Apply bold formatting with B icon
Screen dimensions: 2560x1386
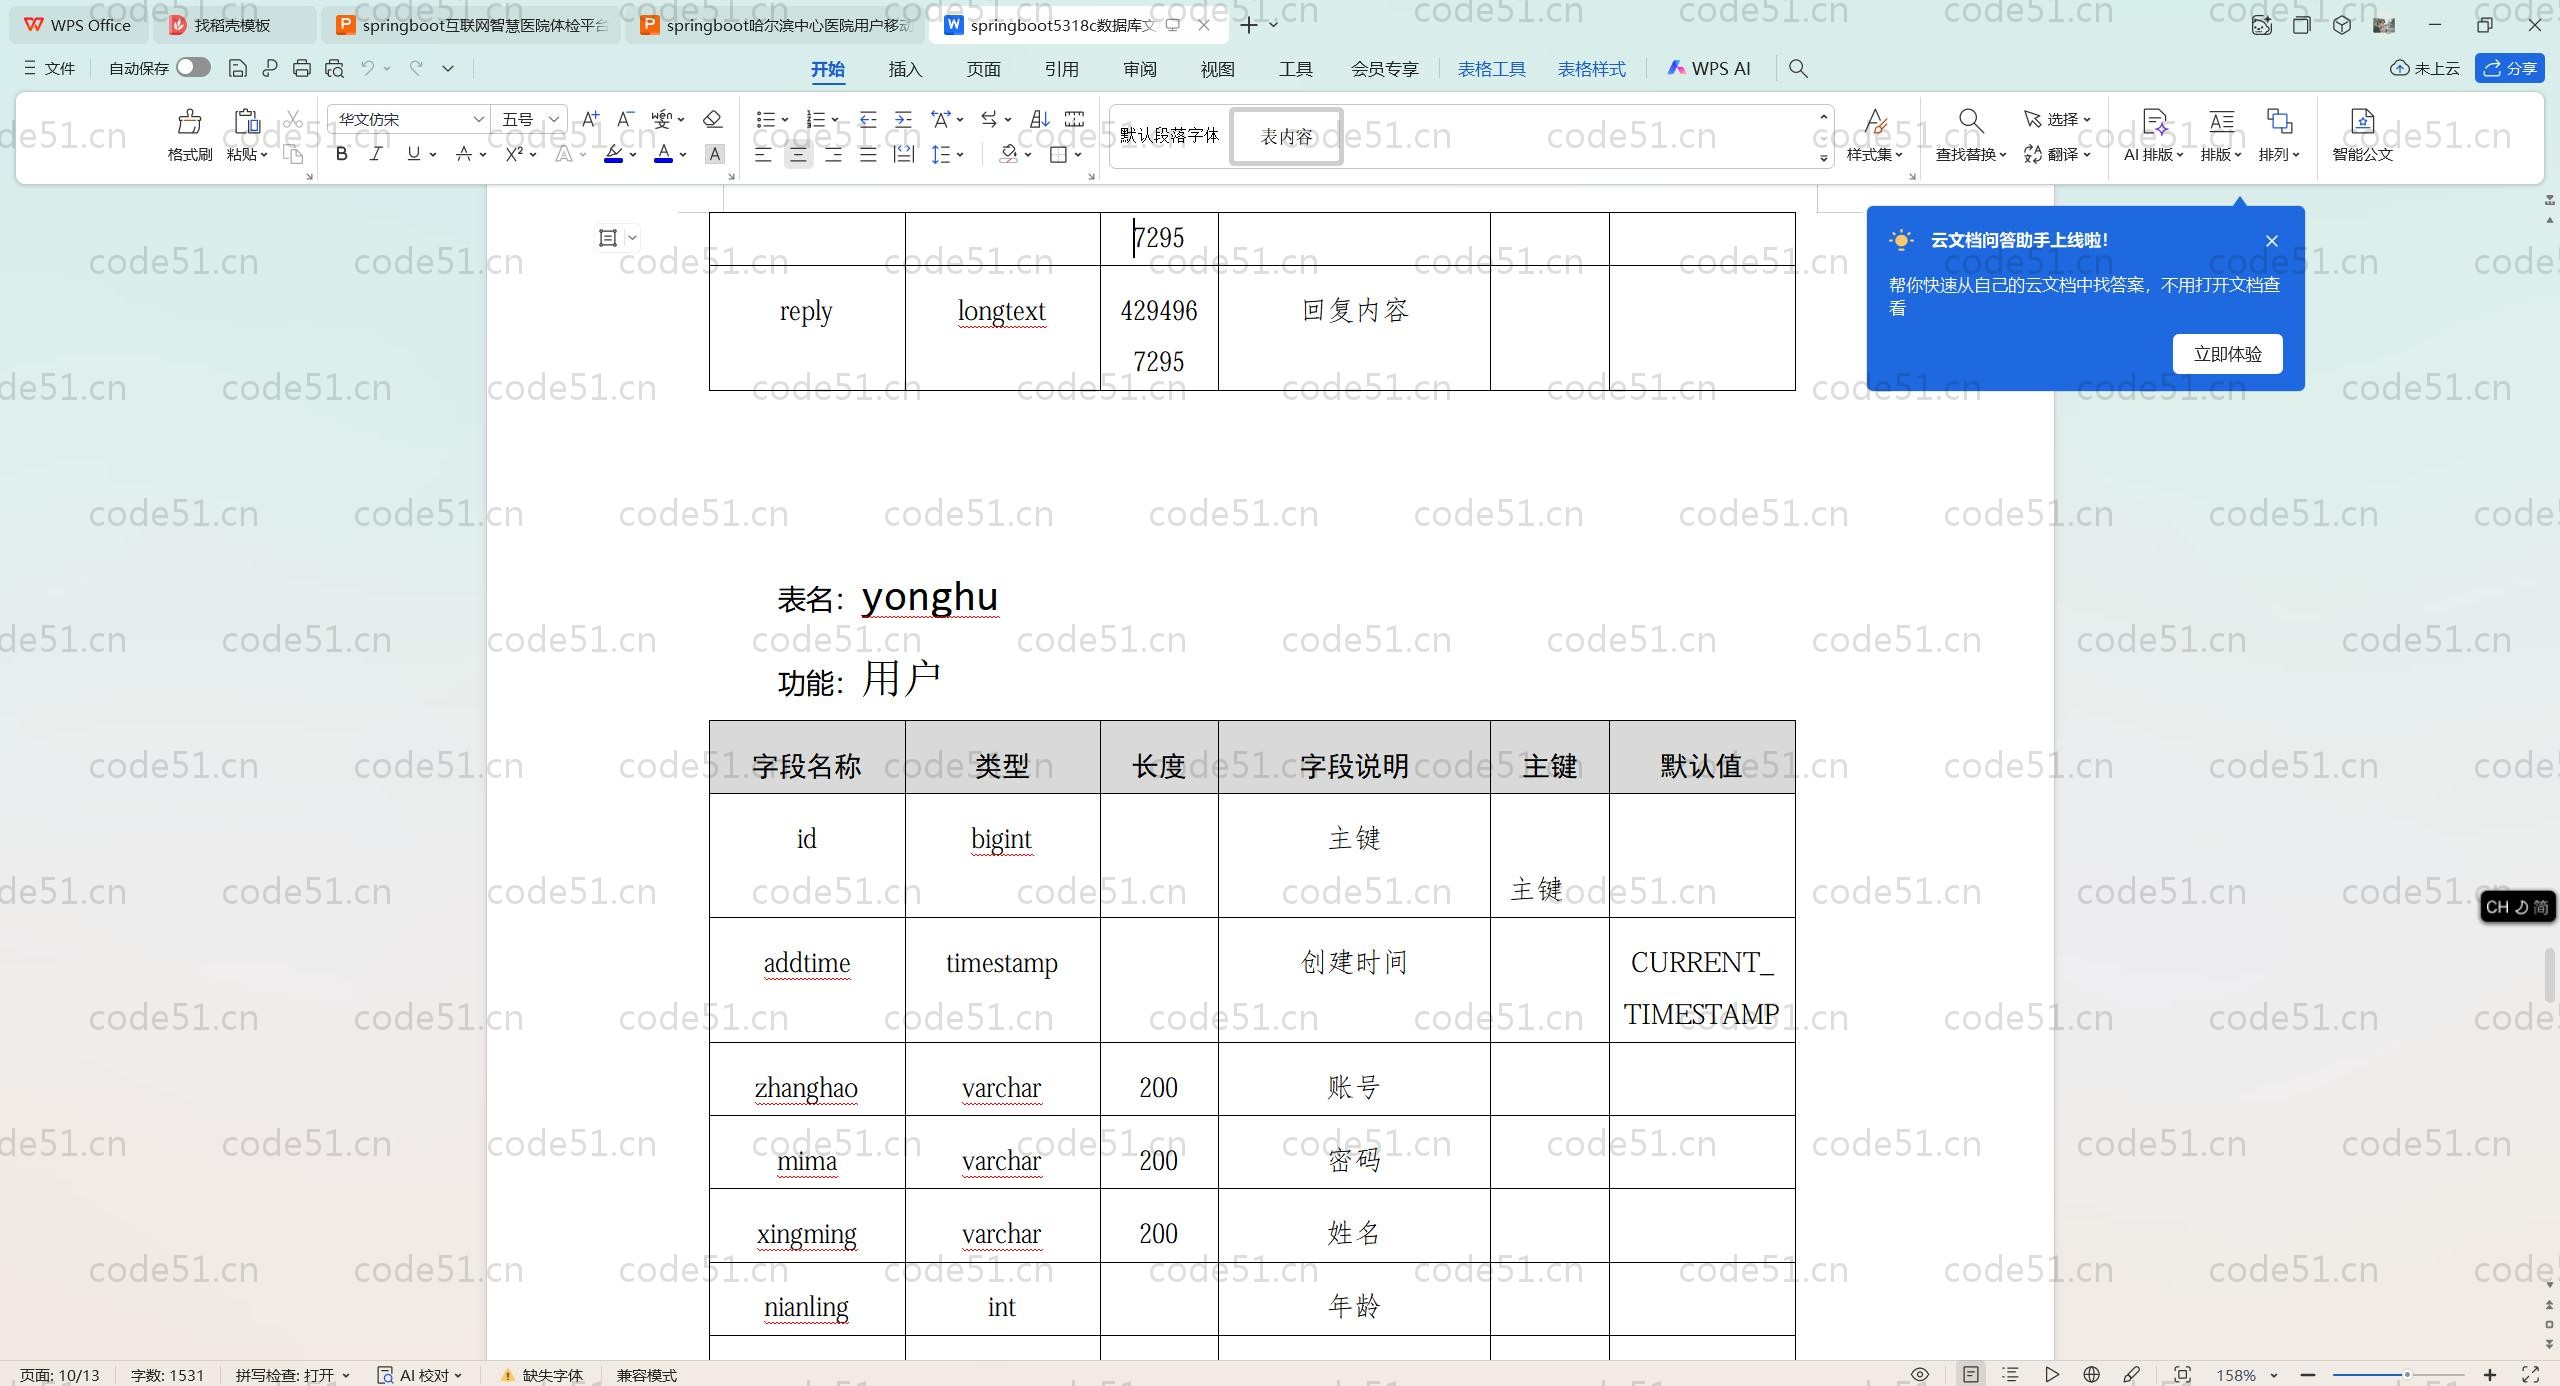[x=341, y=154]
